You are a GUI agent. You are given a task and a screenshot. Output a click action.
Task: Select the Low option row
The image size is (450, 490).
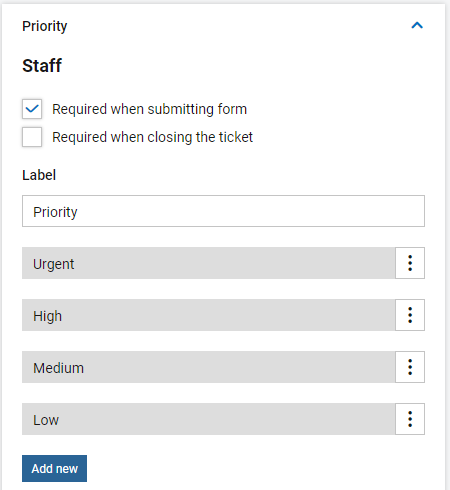[209, 419]
